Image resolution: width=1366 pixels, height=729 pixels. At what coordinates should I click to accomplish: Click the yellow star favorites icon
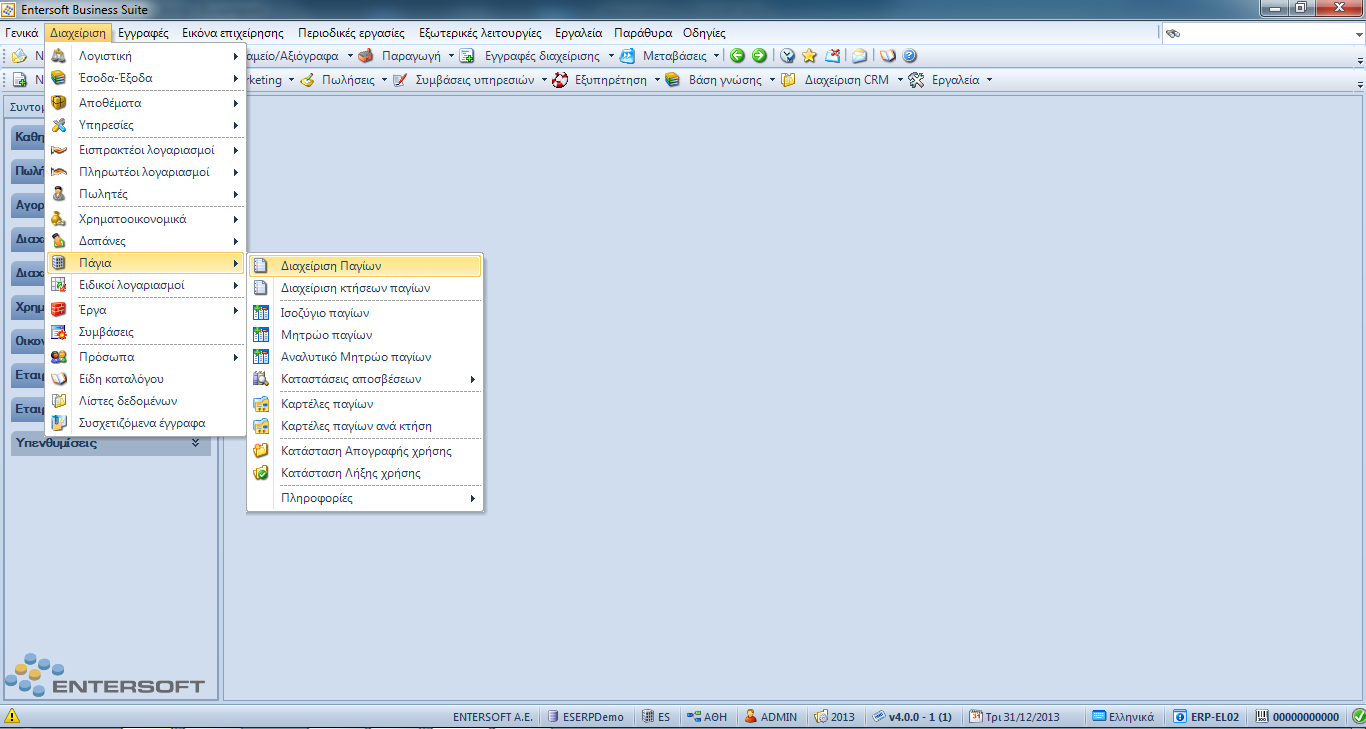810,56
